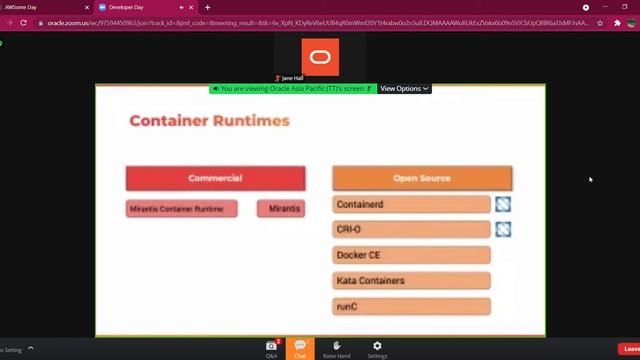Click the Docker CE entry

pyautogui.click(x=411, y=255)
